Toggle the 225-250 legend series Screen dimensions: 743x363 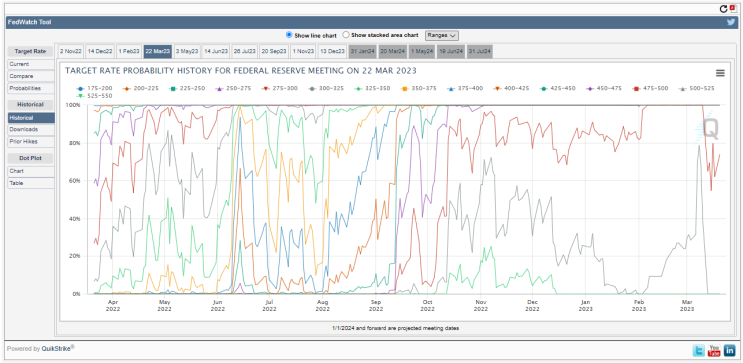point(187,88)
